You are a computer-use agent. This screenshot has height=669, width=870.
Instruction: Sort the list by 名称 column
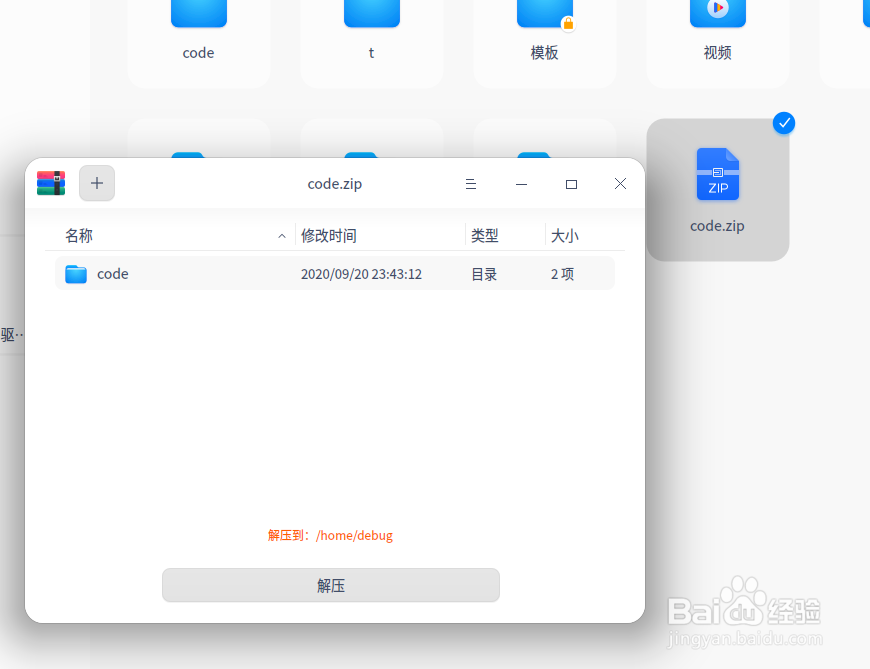click(x=79, y=236)
